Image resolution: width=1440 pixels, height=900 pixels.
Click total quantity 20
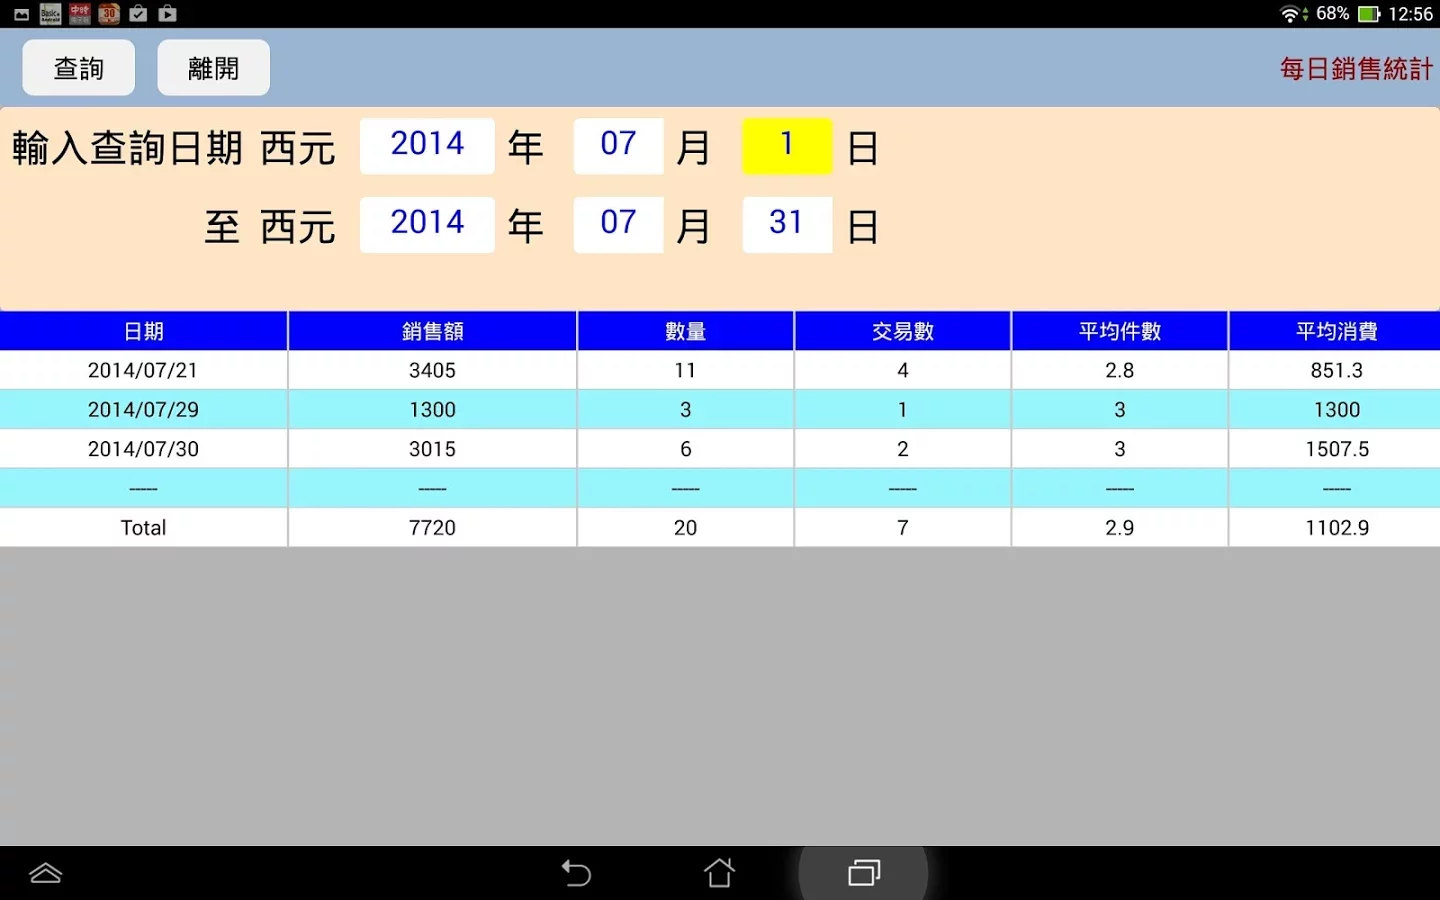[x=685, y=528]
